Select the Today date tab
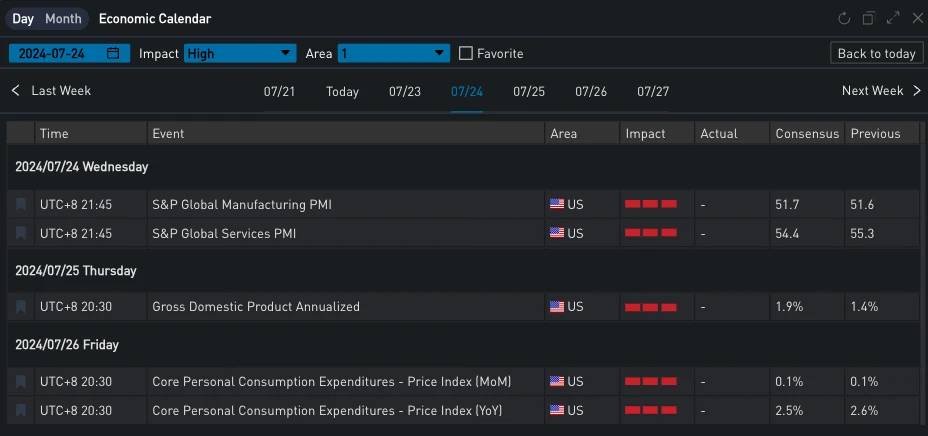This screenshot has height=436, width=928. (342, 91)
